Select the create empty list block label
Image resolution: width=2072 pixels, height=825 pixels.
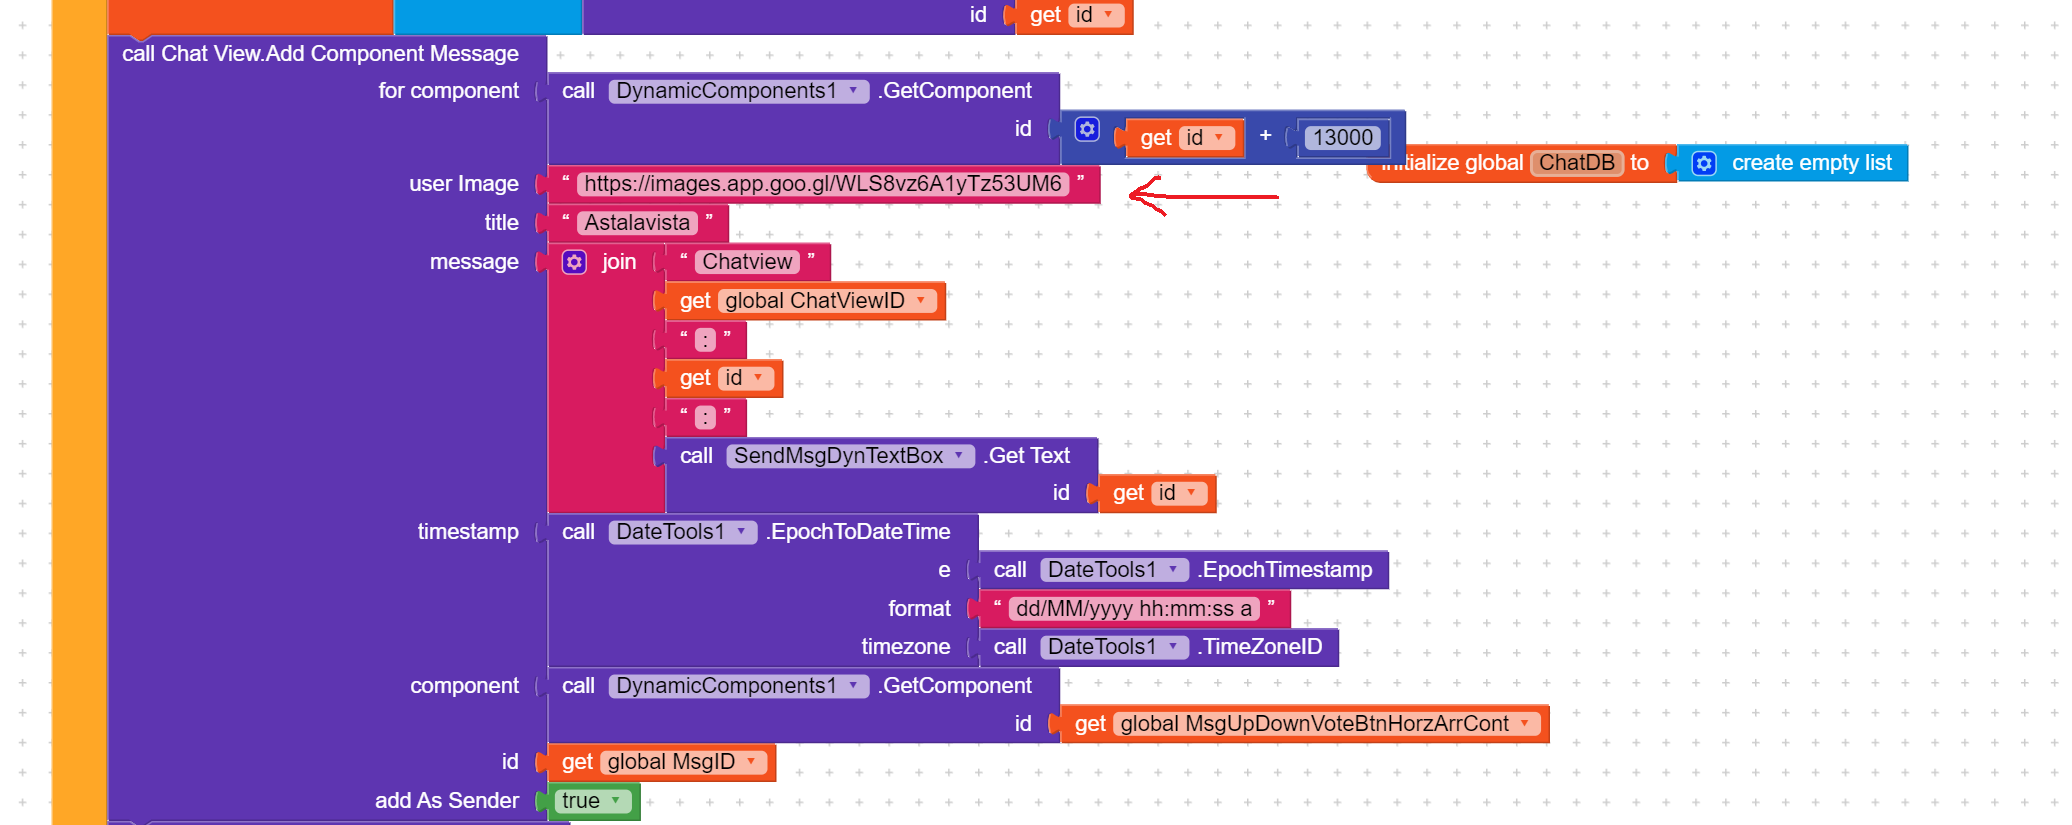point(1811,163)
